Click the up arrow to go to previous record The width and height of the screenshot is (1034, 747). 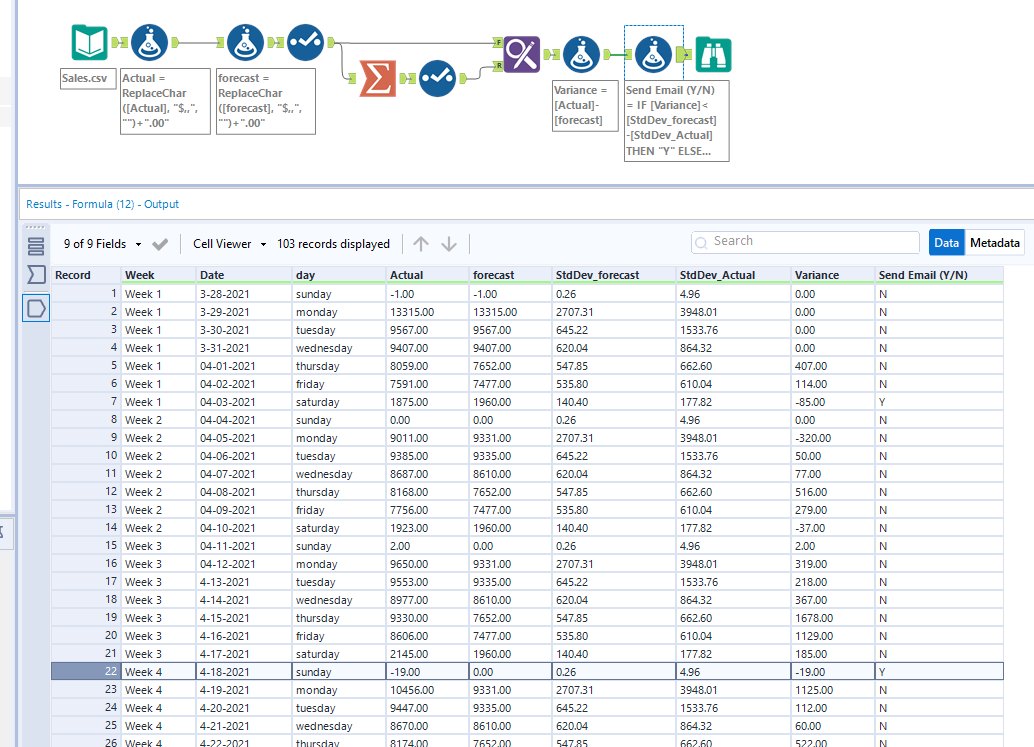click(x=421, y=243)
